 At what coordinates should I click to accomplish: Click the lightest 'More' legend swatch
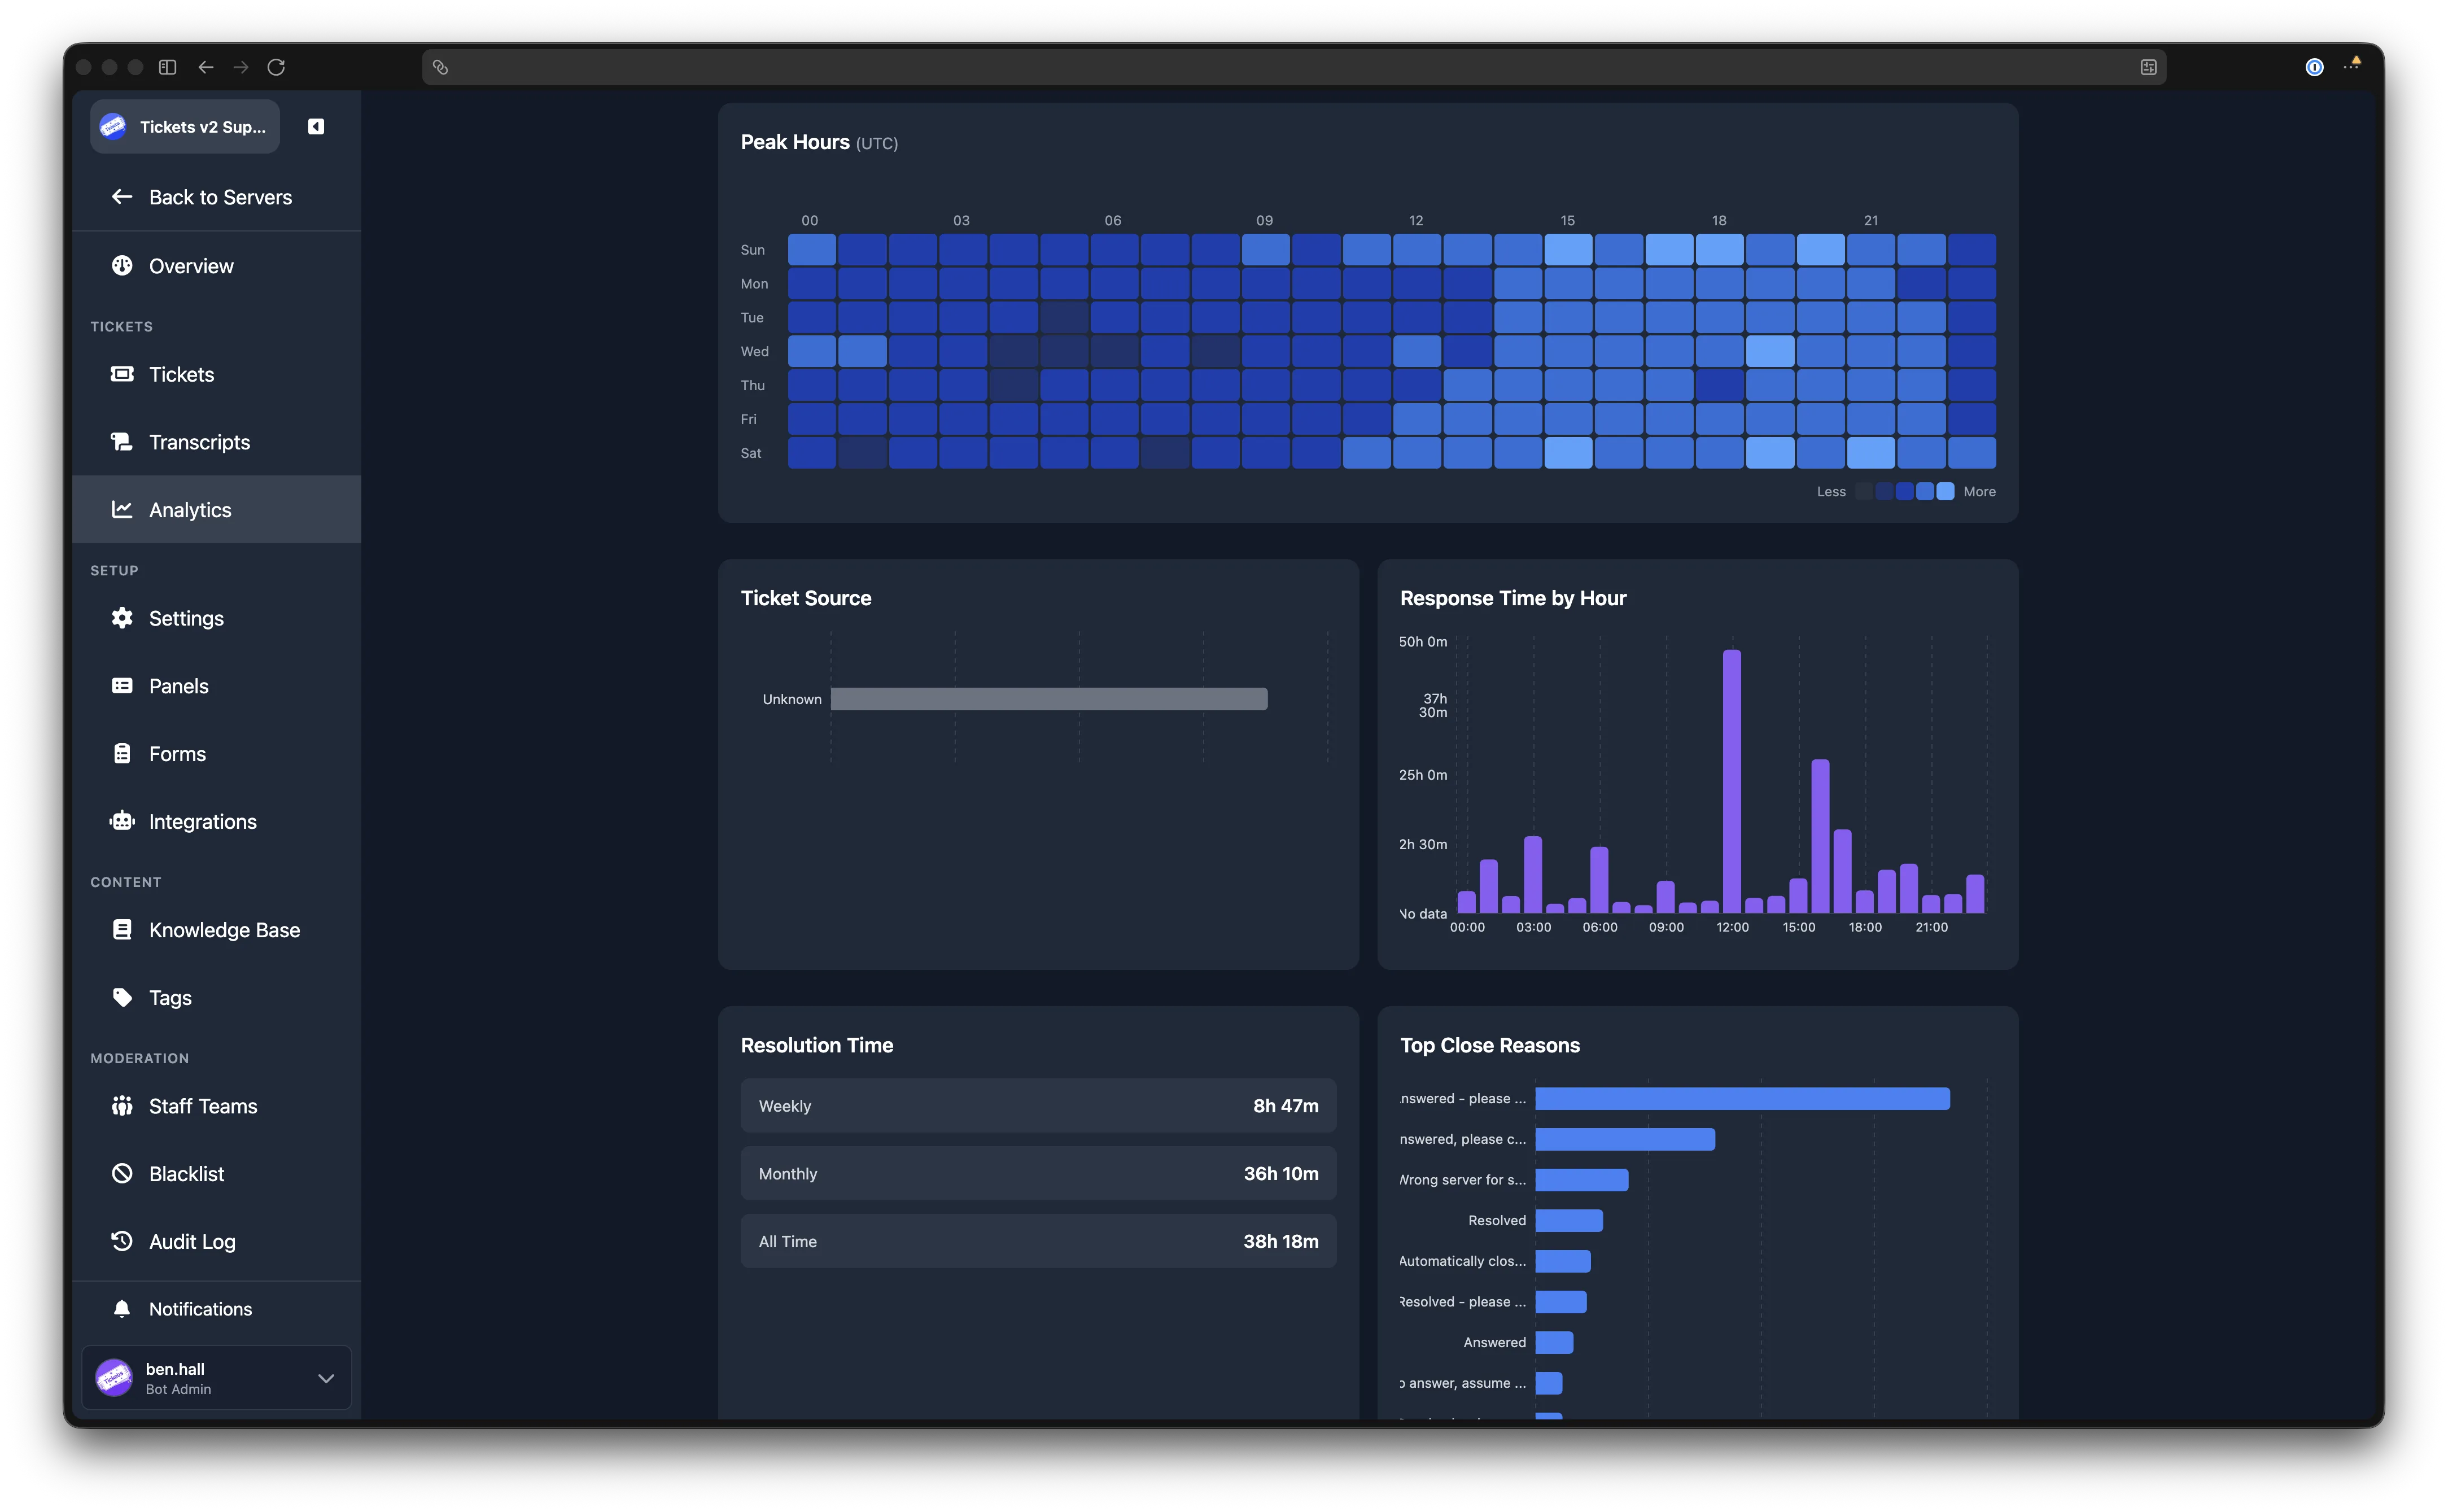pos(1945,491)
